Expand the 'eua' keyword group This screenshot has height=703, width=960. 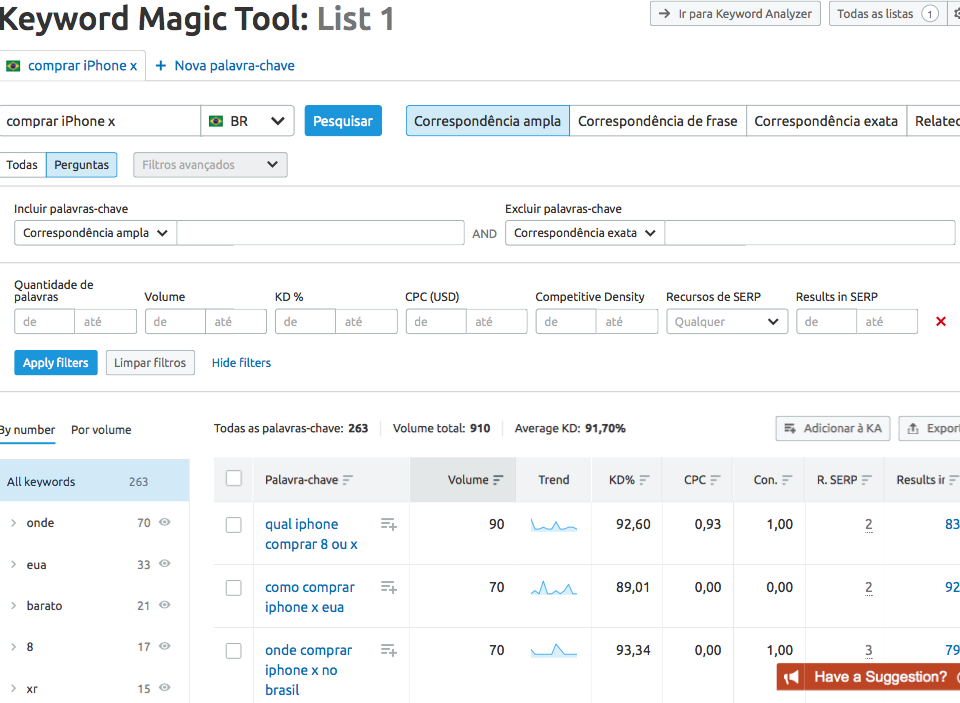pos(13,565)
